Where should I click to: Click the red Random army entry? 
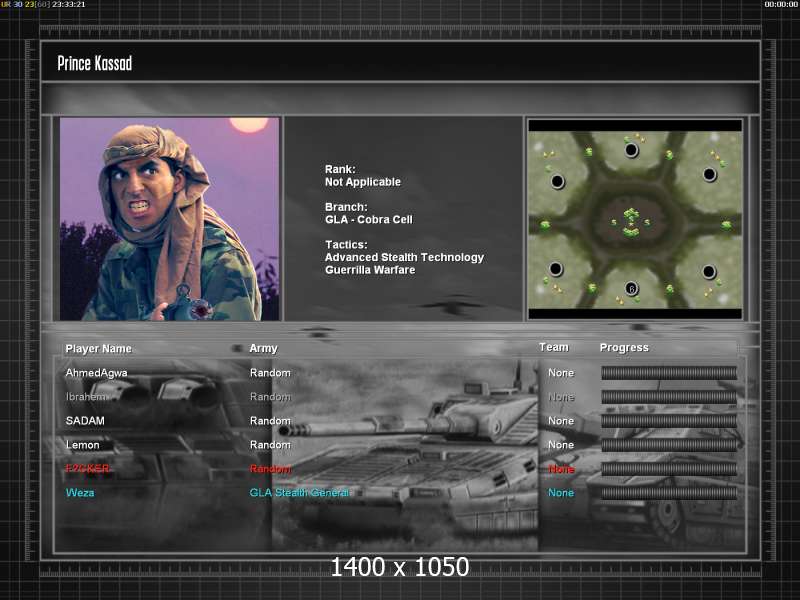tap(270, 469)
